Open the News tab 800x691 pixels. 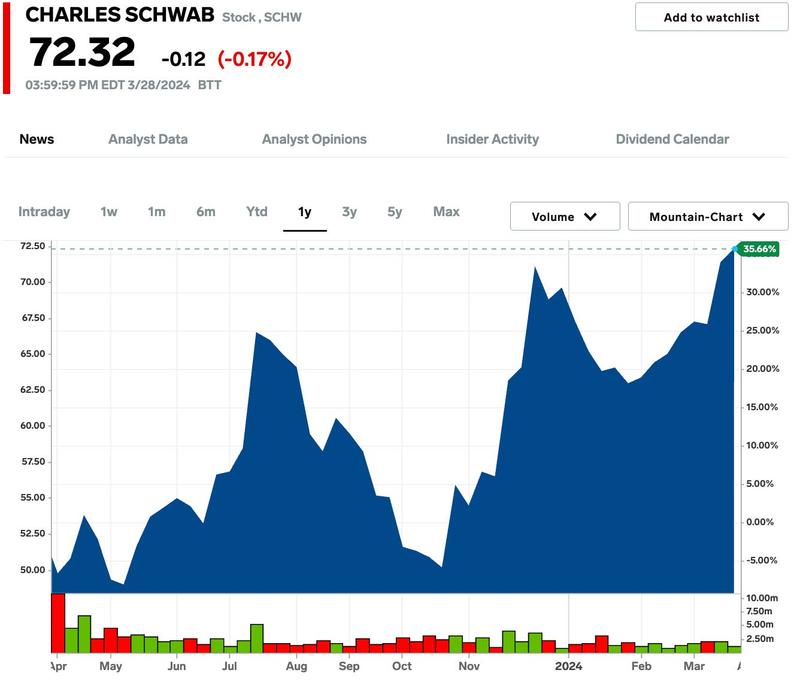37,139
